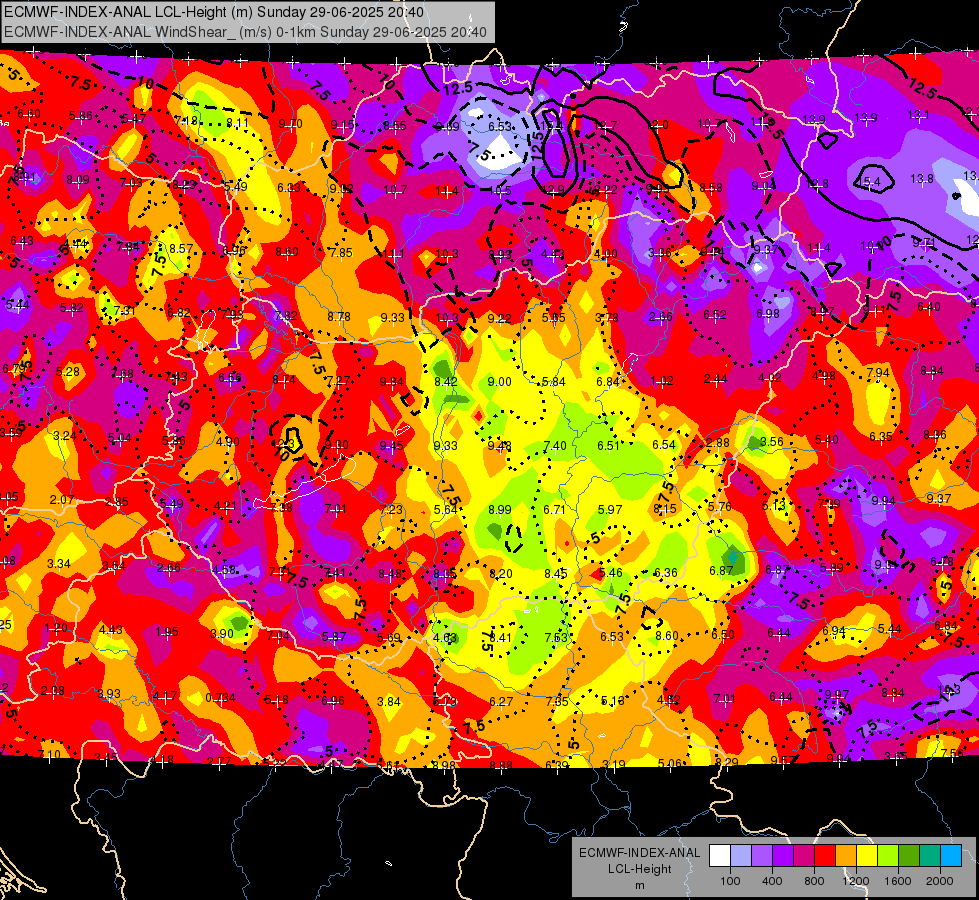Viewport: 979px width, 900px height.
Task: Click the map value 8.15
Action: click(664, 509)
